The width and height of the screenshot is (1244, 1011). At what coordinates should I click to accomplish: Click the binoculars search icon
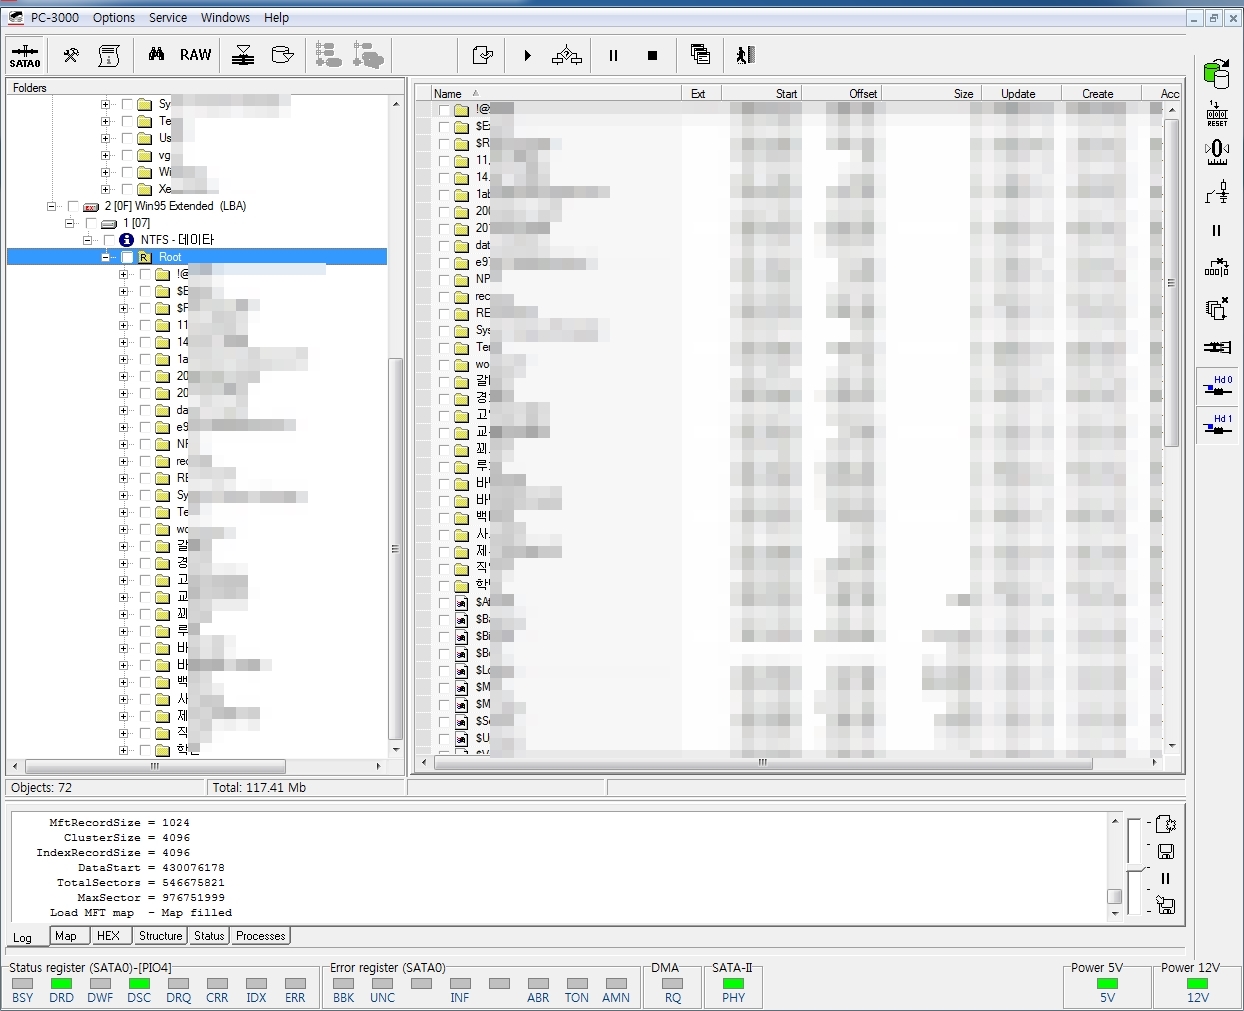point(156,55)
